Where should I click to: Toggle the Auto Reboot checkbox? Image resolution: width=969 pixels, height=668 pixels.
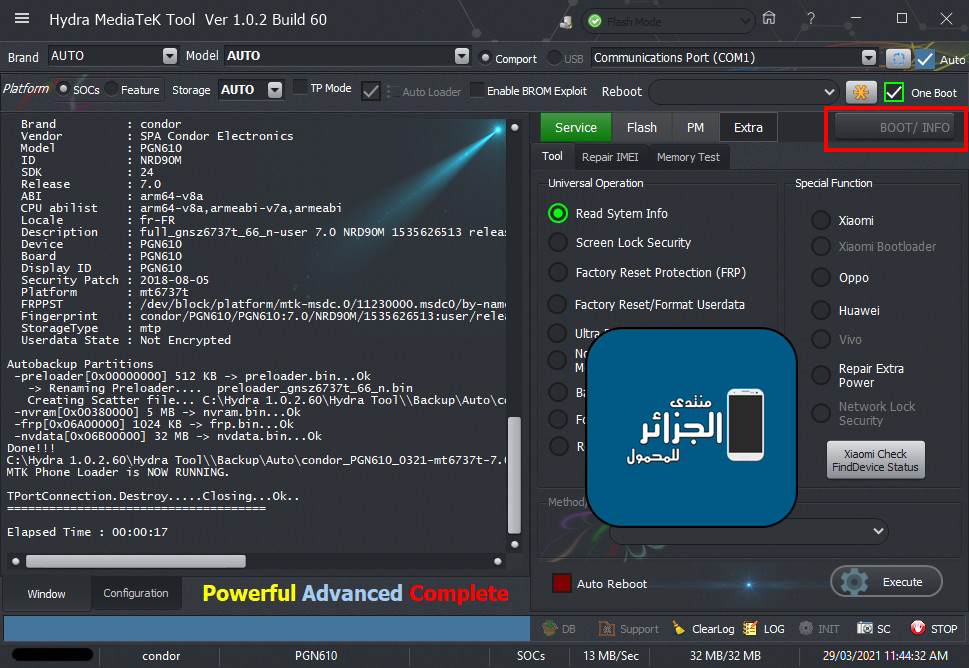pos(562,583)
